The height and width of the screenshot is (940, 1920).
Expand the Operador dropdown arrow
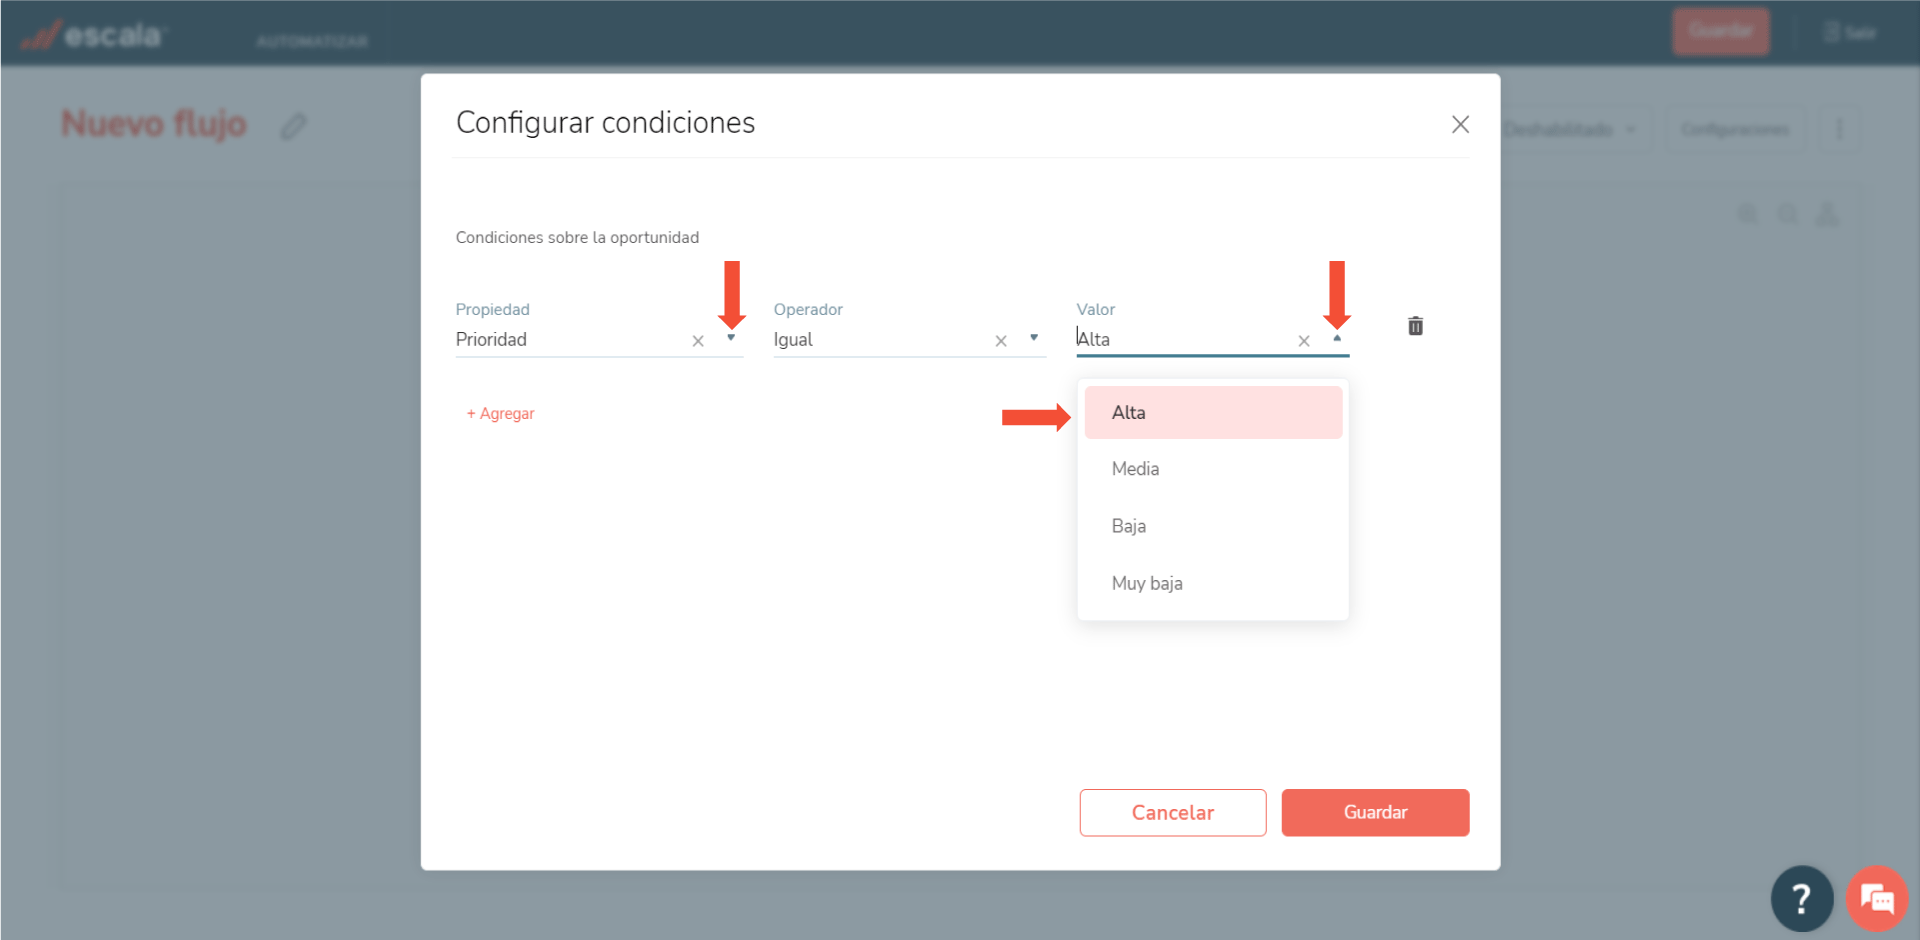click(x=1034, y=338)
